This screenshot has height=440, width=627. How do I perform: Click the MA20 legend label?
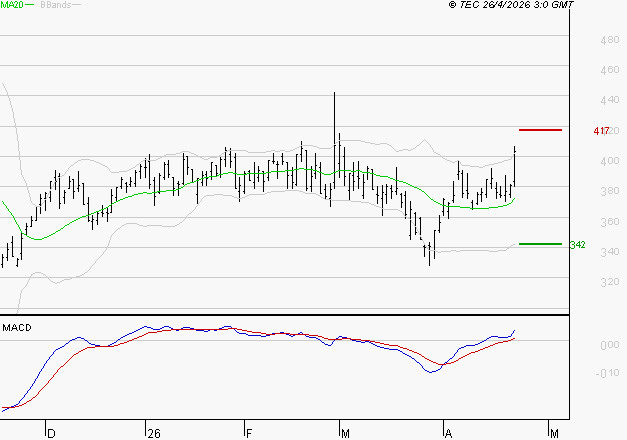[10, 5]
